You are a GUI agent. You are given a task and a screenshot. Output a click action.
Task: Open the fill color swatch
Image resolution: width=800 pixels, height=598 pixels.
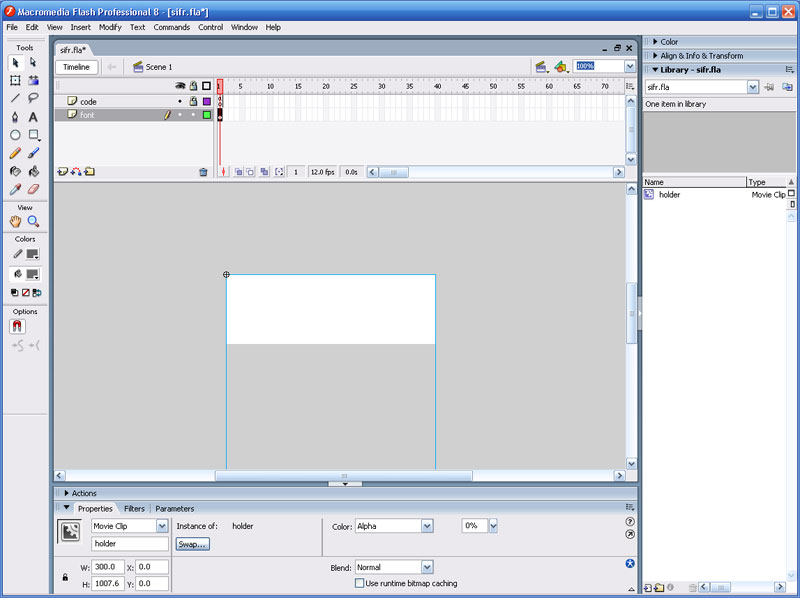coord(32,274)
